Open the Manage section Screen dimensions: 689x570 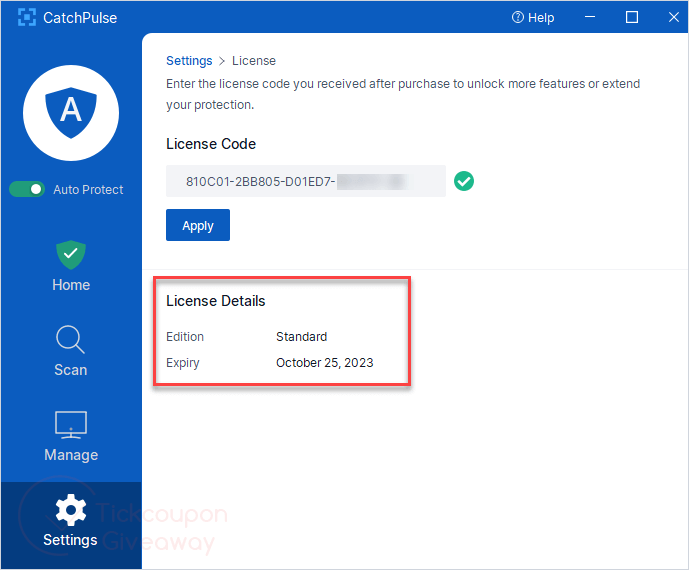71,436
